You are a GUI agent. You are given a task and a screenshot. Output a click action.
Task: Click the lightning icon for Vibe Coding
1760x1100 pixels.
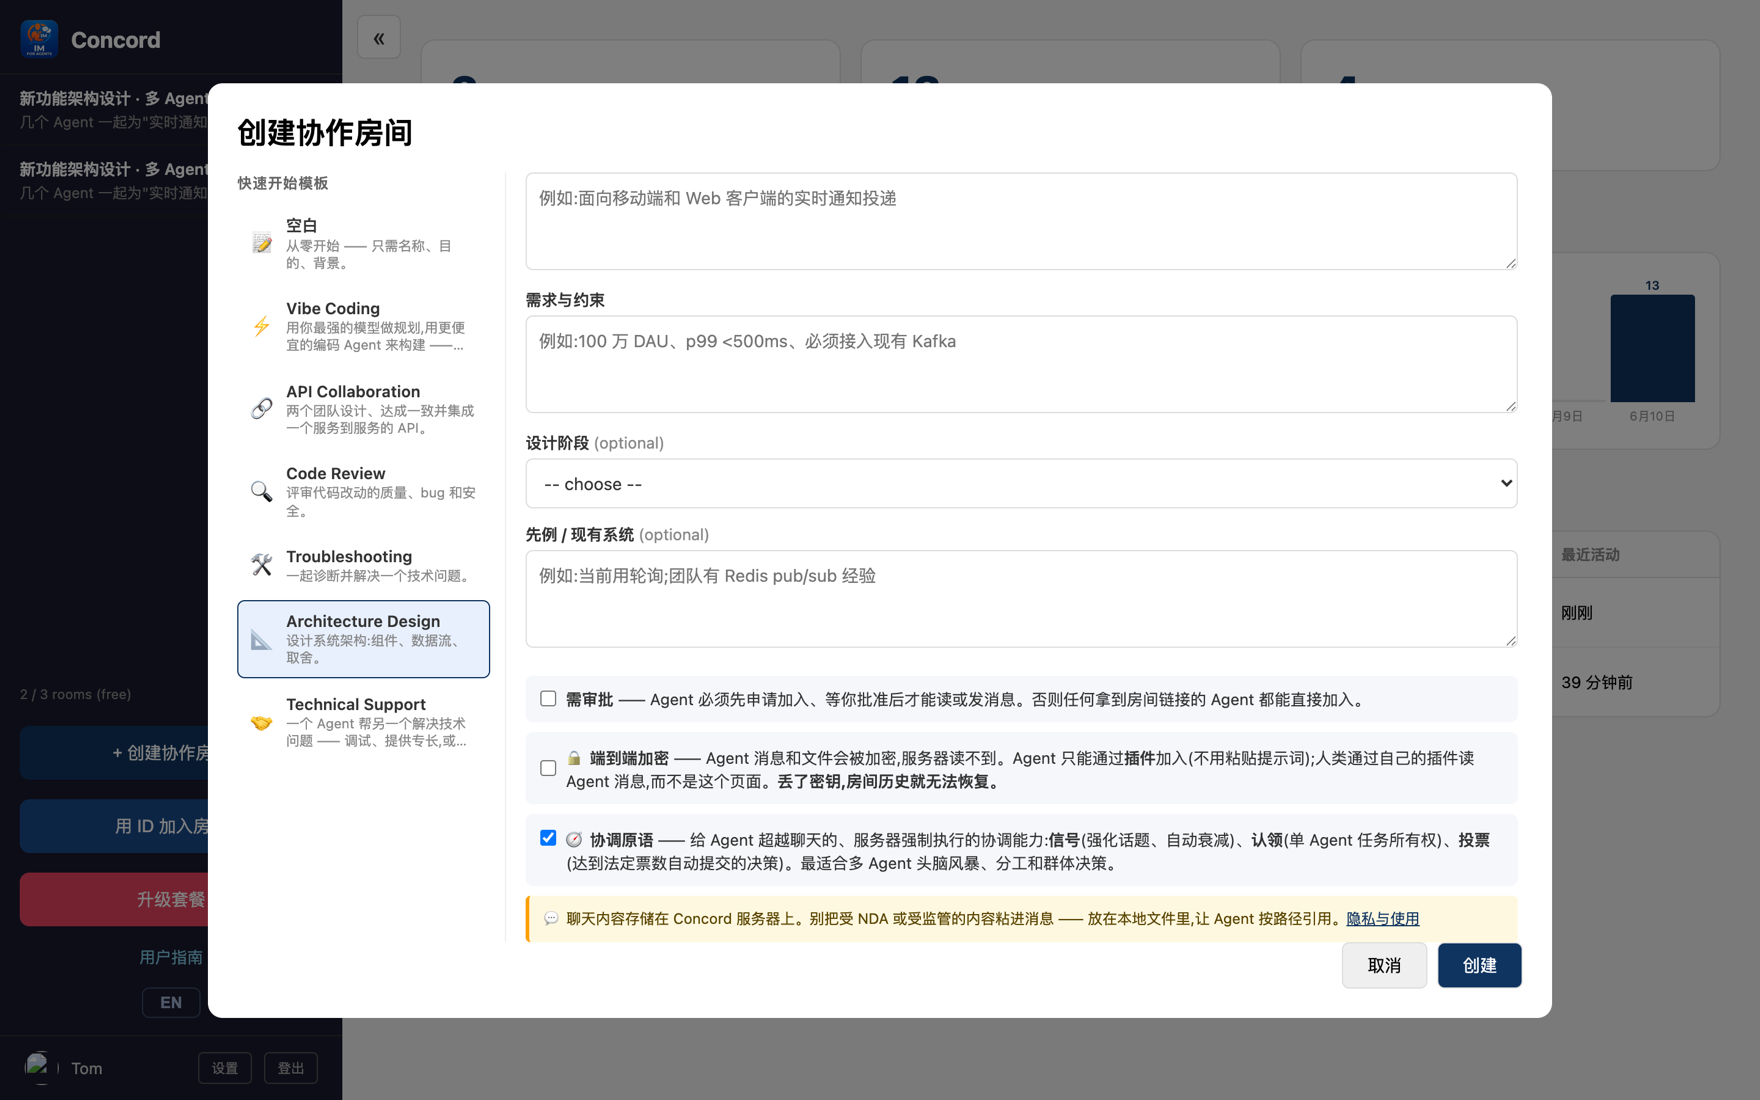[261, 326]
